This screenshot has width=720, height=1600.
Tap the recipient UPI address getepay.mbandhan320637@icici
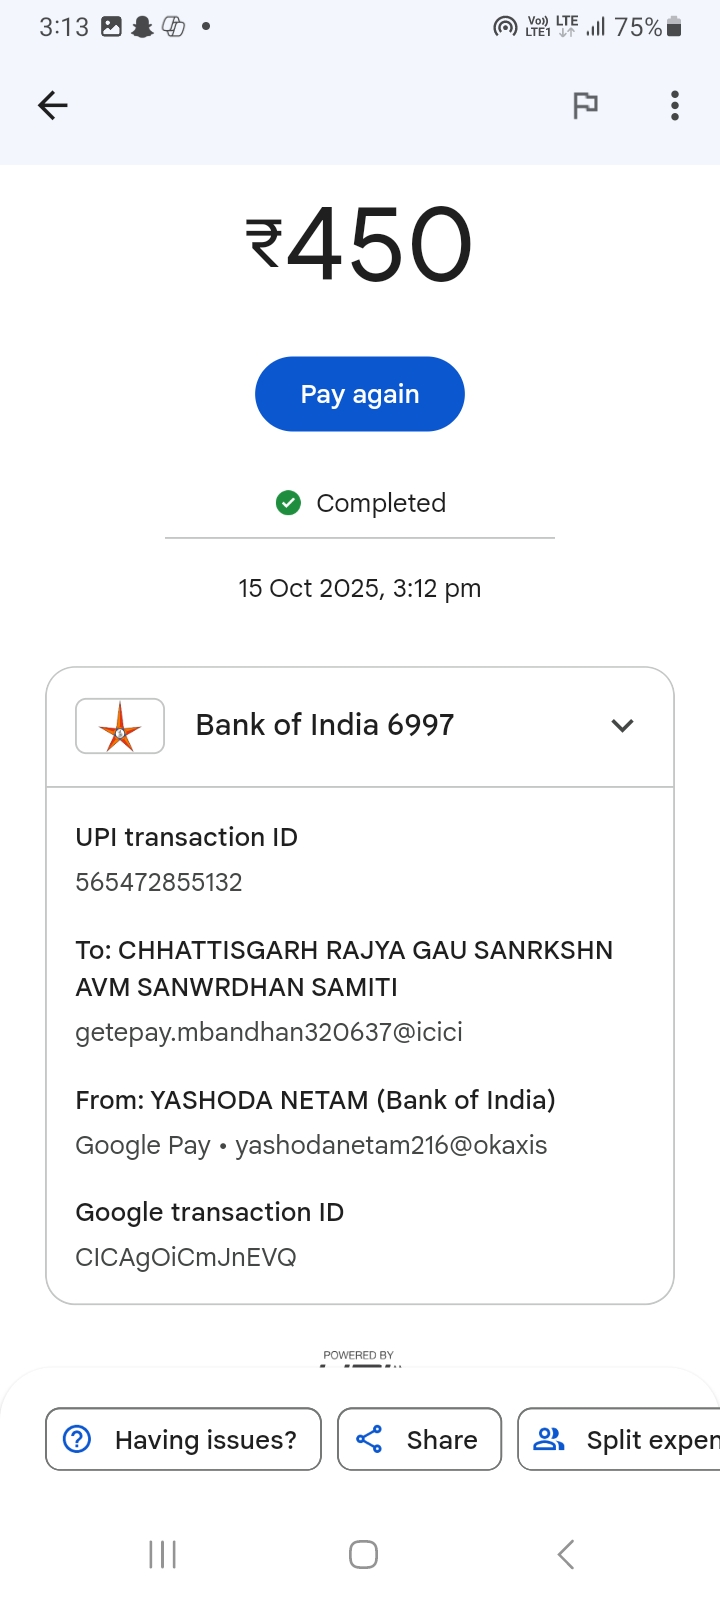point(269,1032)
